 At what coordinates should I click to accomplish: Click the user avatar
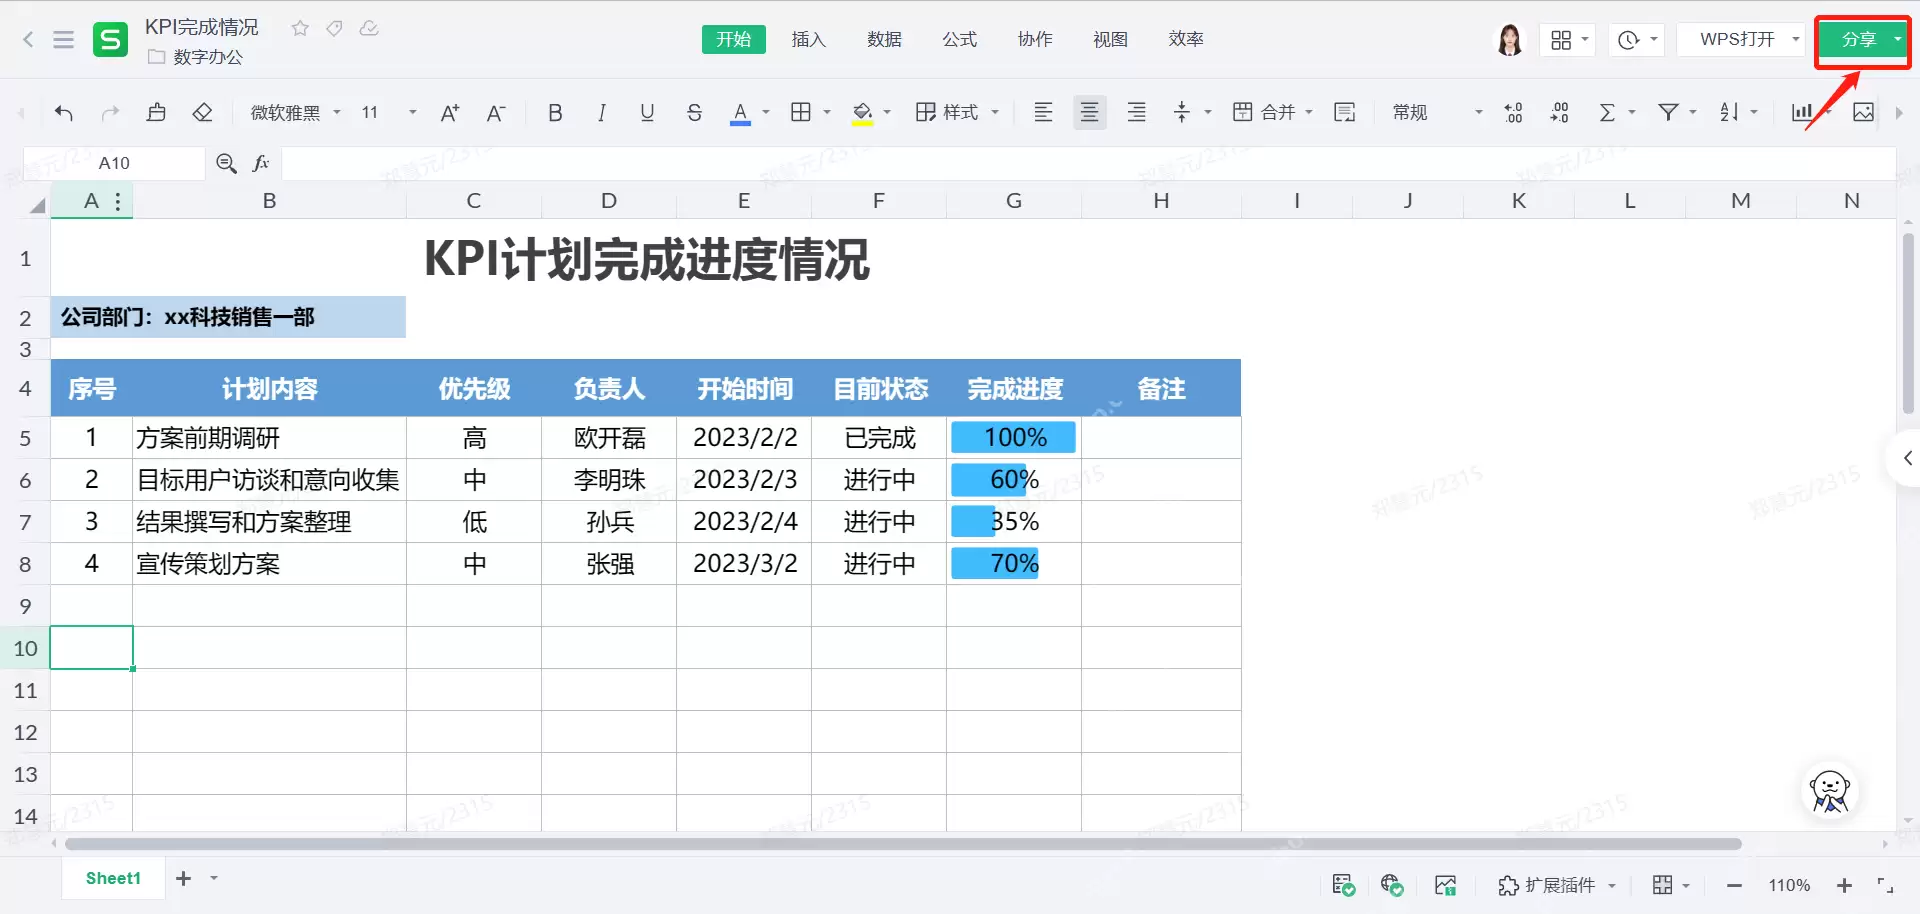[x=1509, y=40]
